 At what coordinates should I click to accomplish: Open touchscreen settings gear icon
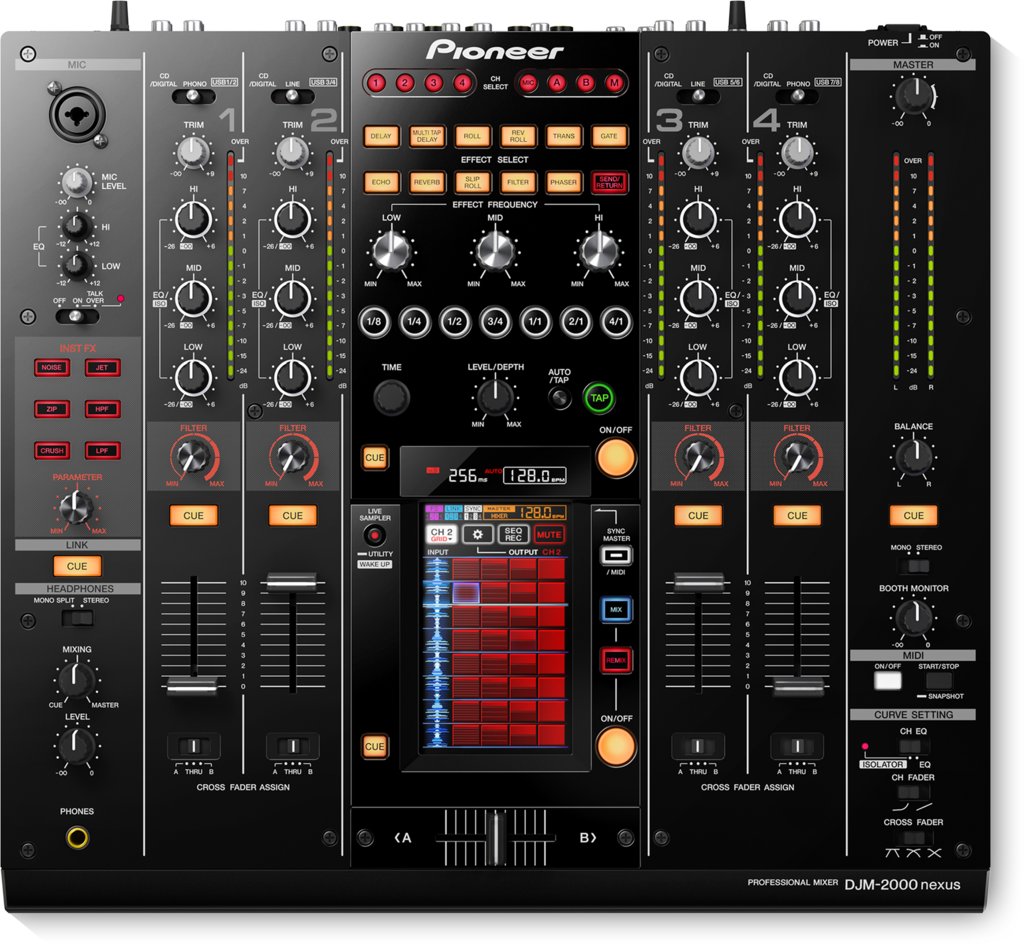(479, 535)
